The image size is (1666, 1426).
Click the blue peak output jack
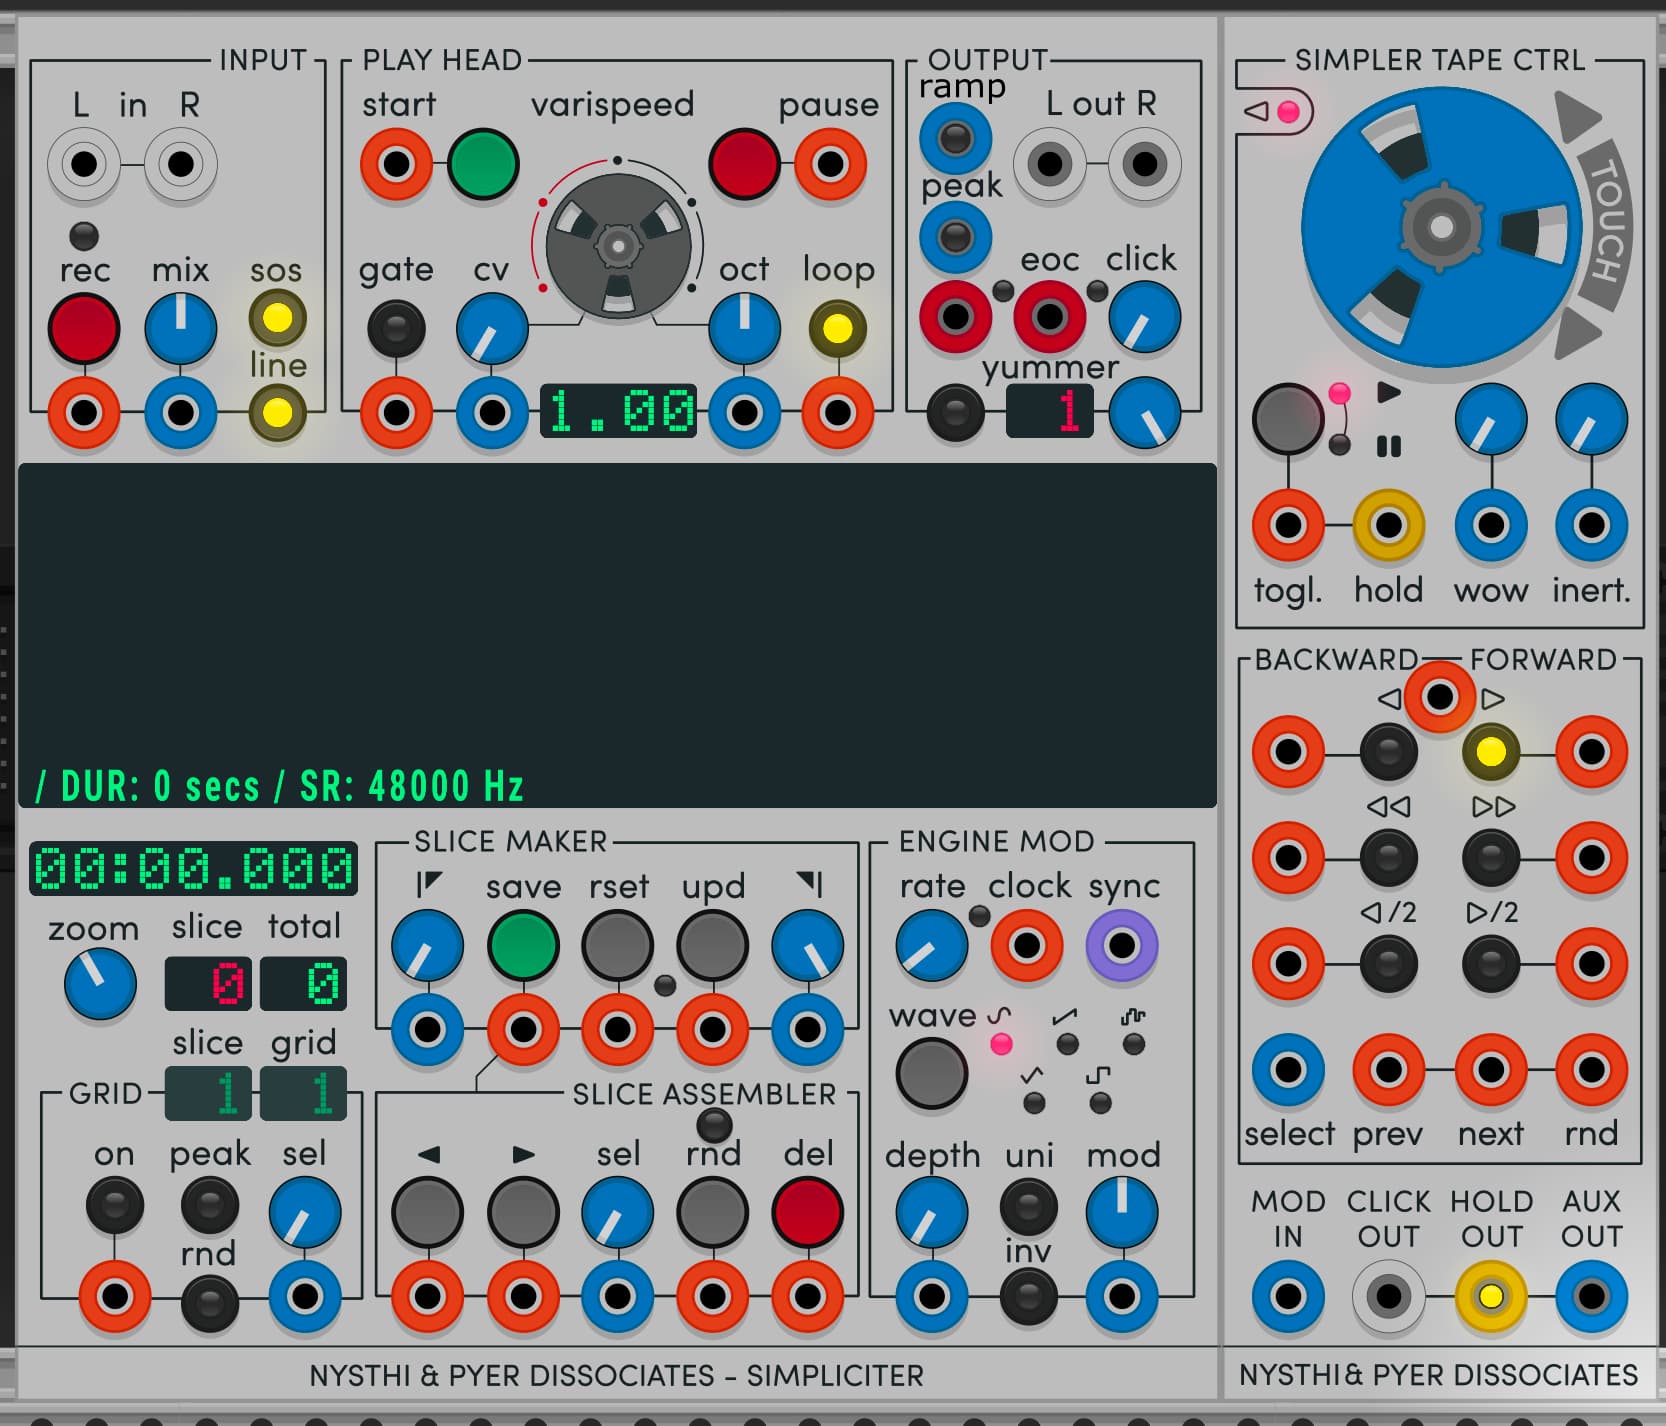pyautogui.click(x=956, y=237)
